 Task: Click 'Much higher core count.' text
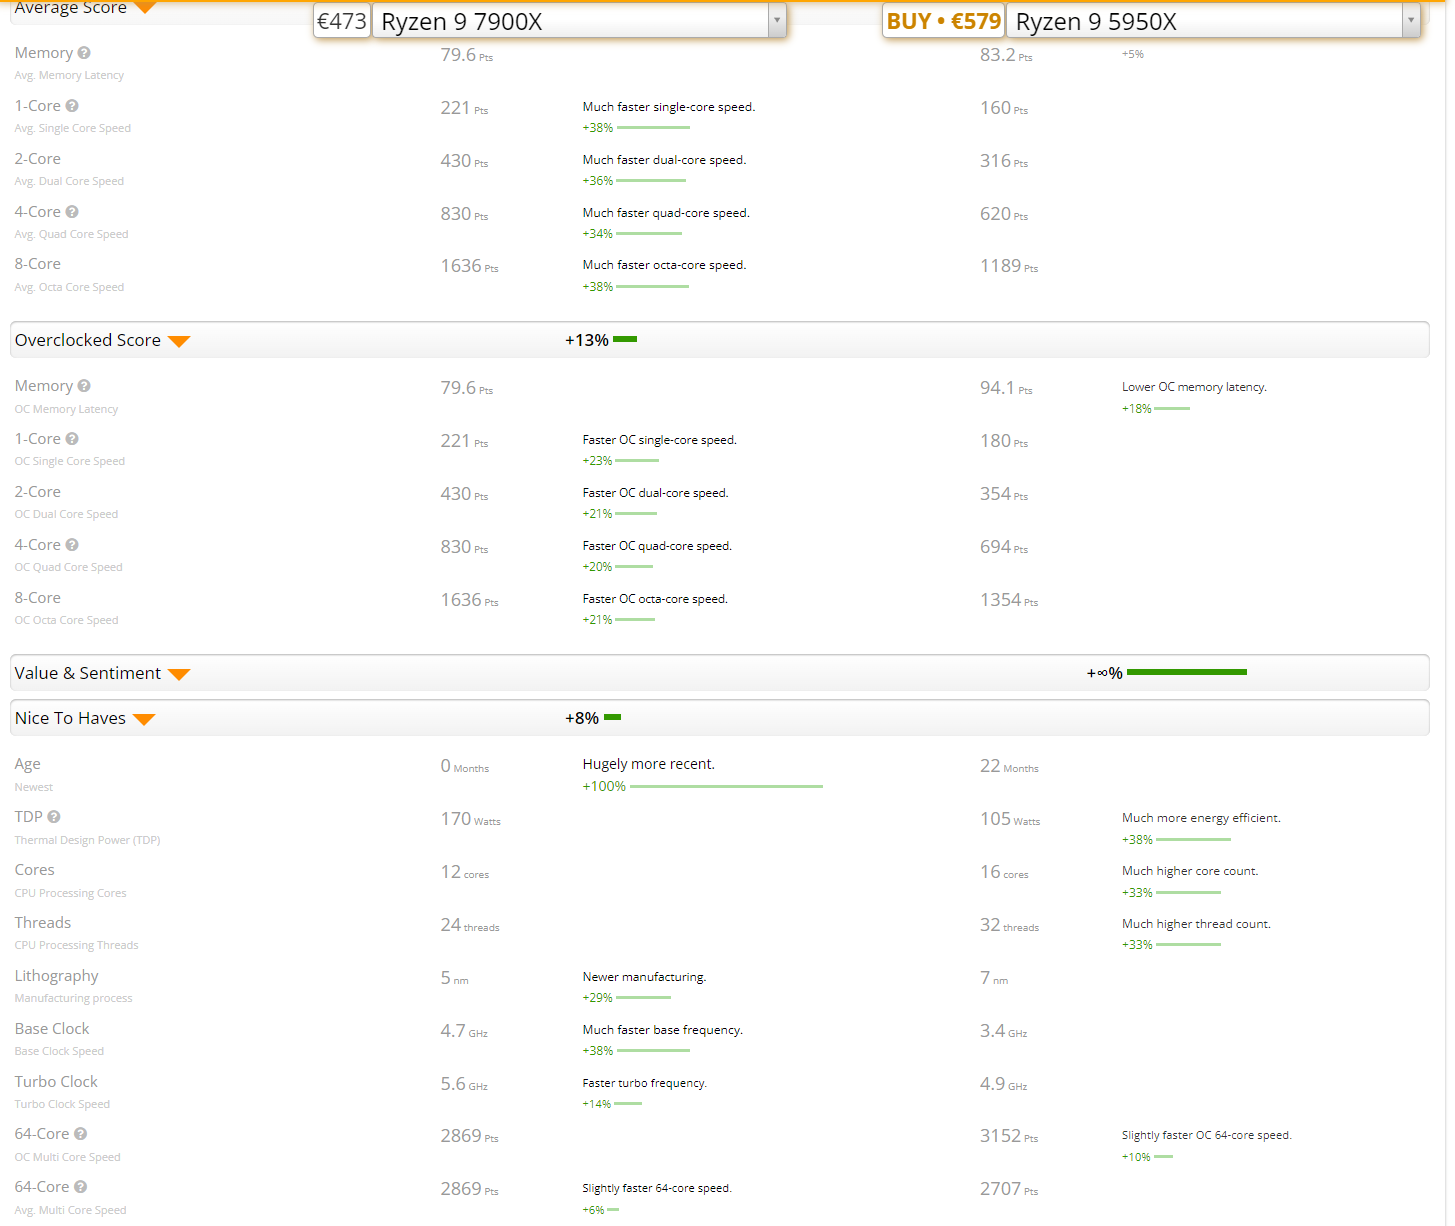1190,871
